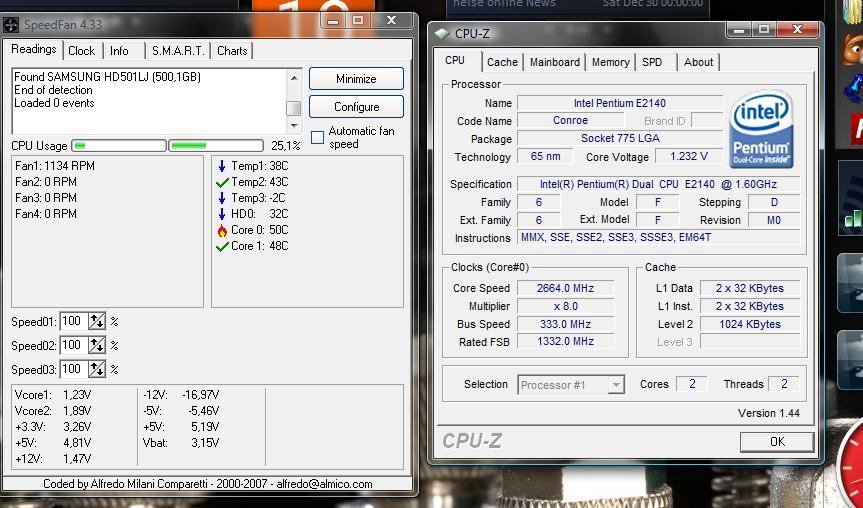This screenshot has width=863, height=508.
Task: Switch to CPU-Z Cache tab
Action: (x=502, y=62)
